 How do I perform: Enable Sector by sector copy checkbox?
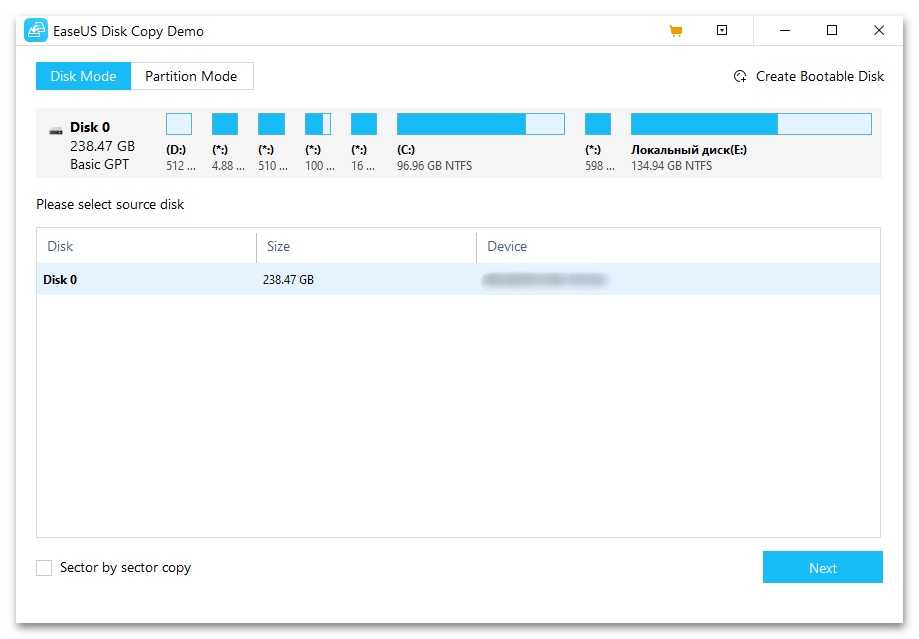tap(44, 567)
